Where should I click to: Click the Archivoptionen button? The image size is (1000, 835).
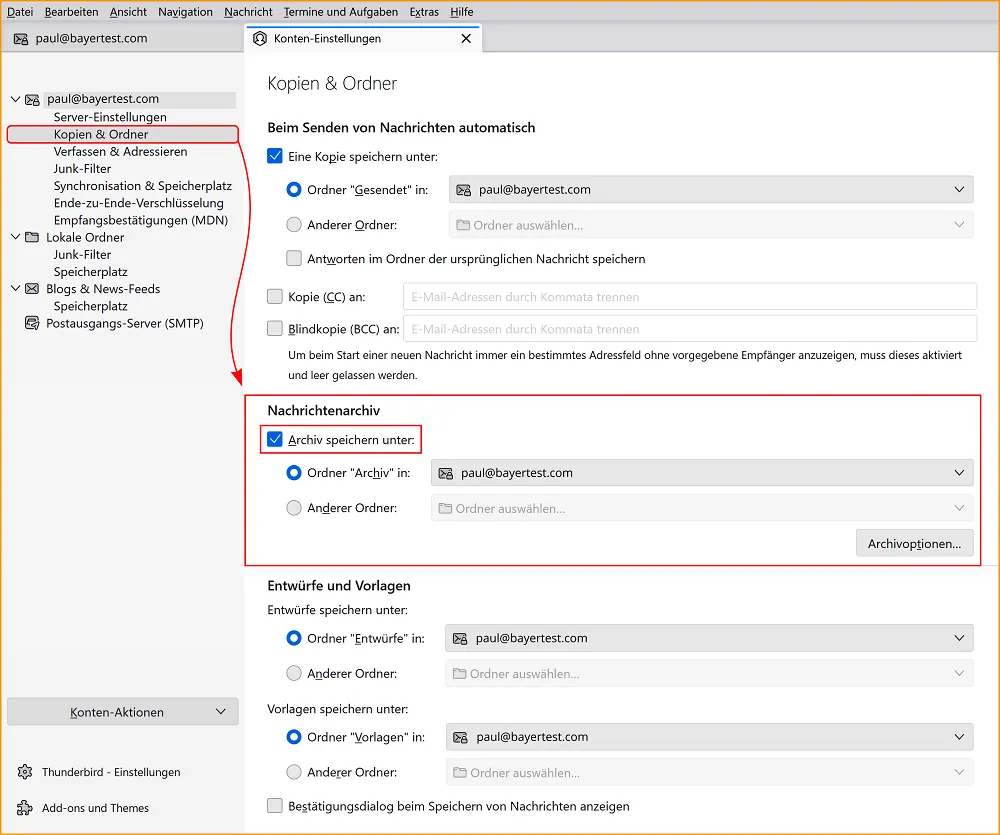coord(914,543)
